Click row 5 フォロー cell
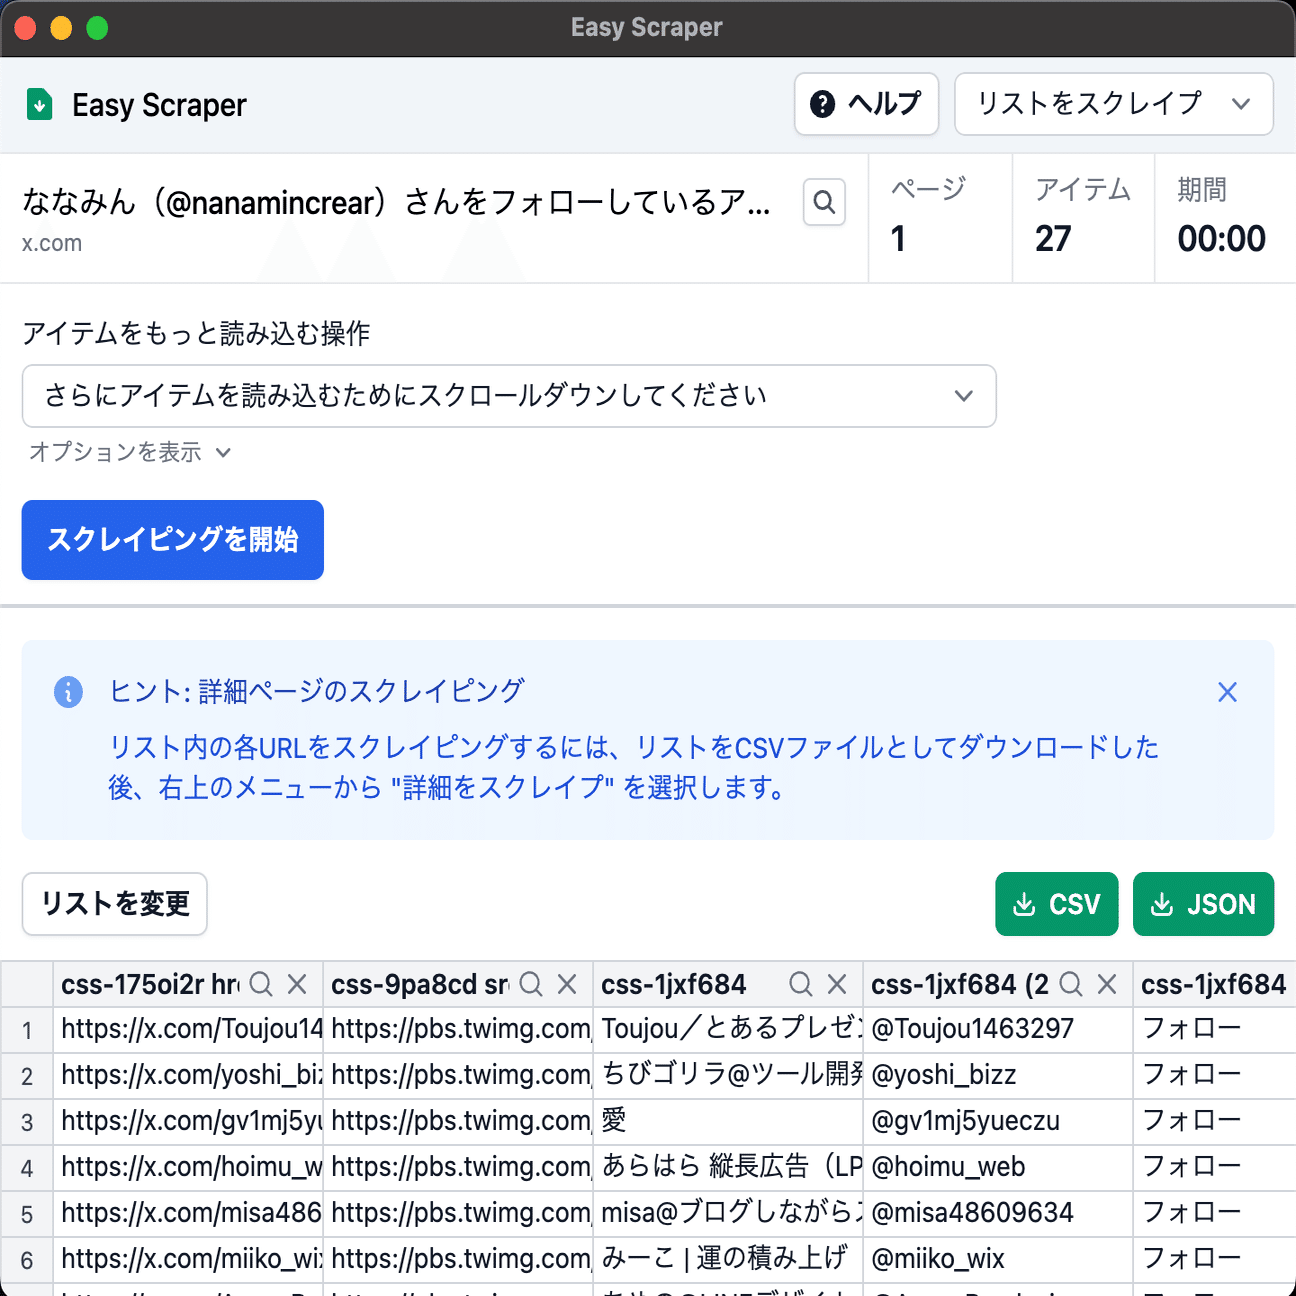Screen dimensions: 1296x1296 coord(1214,1213)
